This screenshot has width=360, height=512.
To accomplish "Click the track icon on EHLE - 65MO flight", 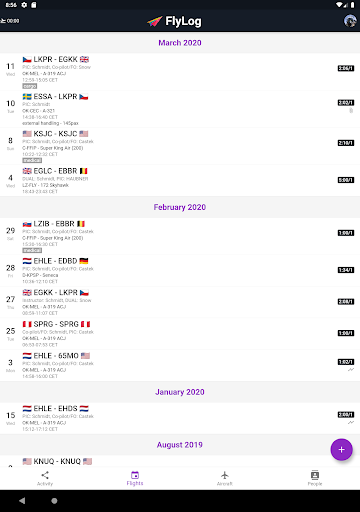I will coord(351,370).
